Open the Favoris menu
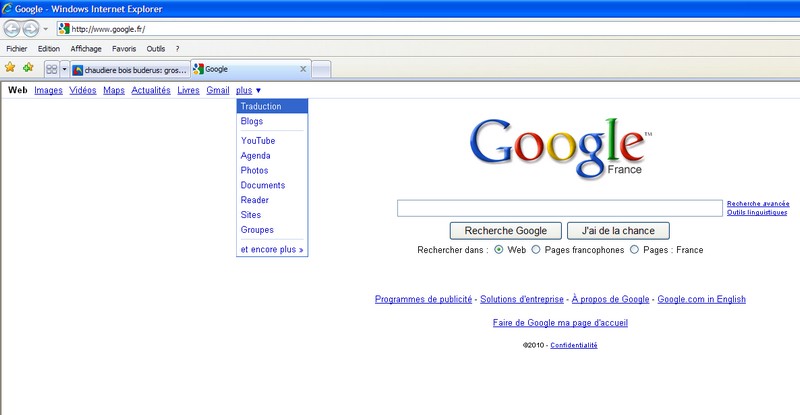Image resolution: width=800 pixels, height=415 pixels. point(124,48)
